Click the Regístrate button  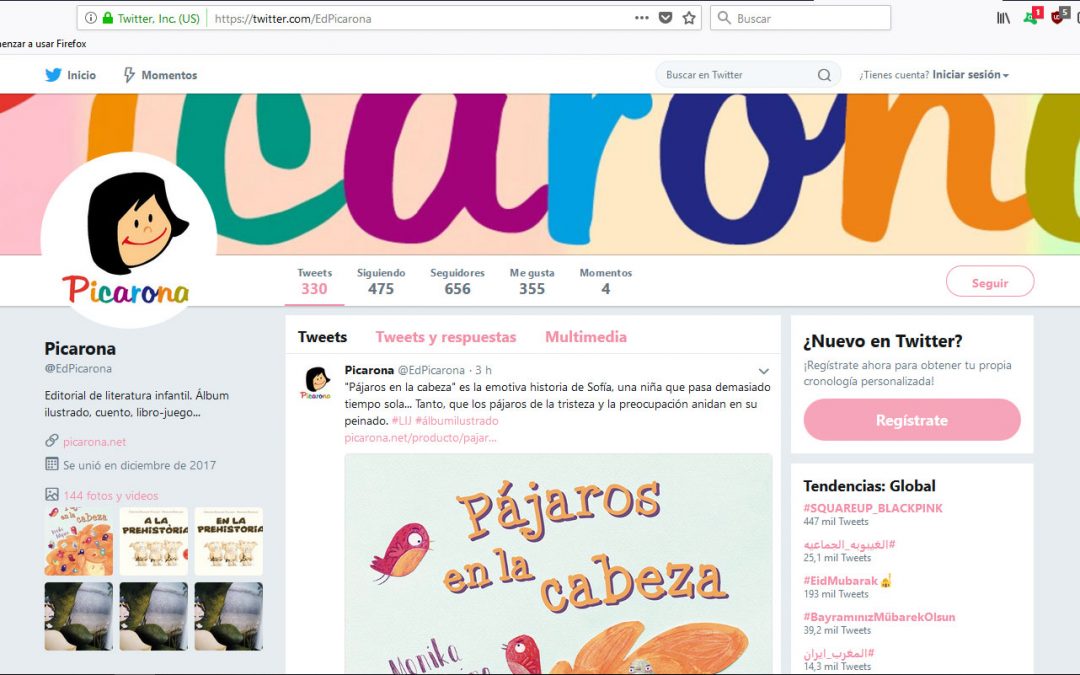(912, 420)
